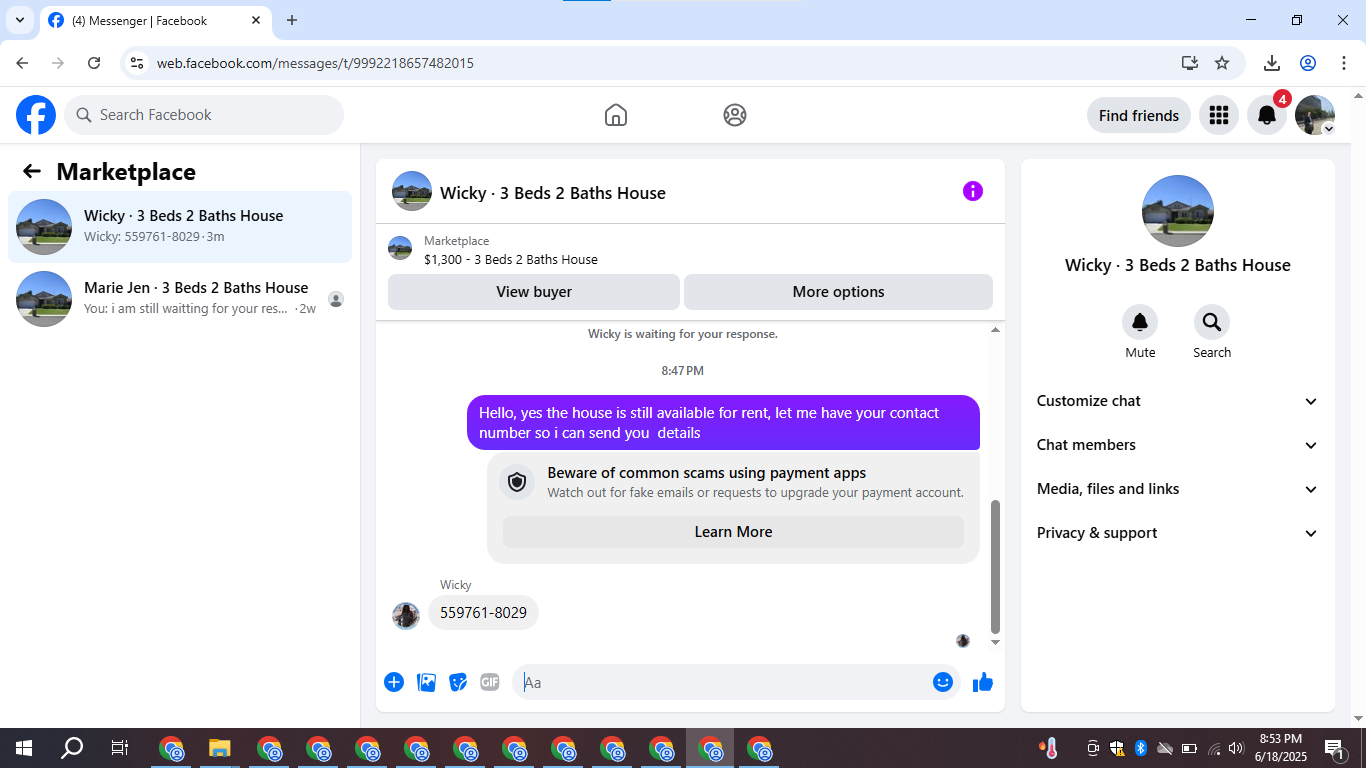Image resolution: width=1366 pixels, height=768 pixels.
Task: Open Task View on the taskbar
Action: pyautogui.click(x=120, y=748)
